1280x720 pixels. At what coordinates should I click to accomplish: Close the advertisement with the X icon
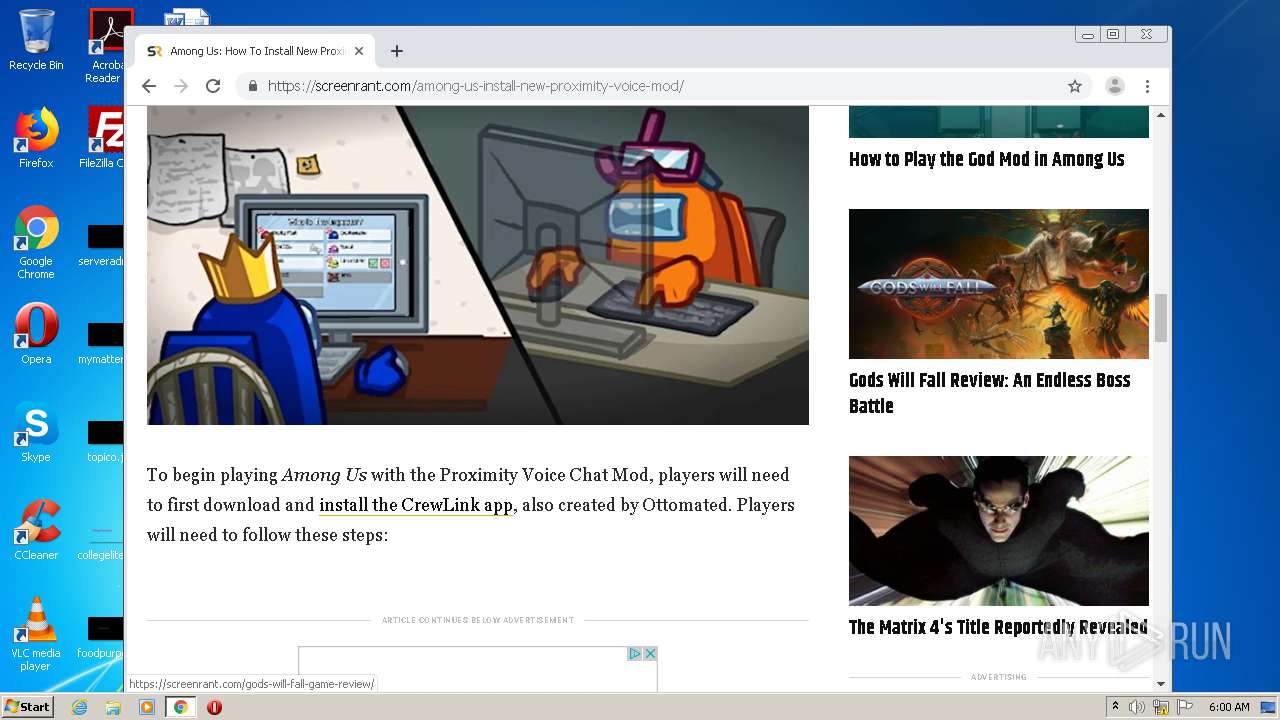tap(650, 654)
